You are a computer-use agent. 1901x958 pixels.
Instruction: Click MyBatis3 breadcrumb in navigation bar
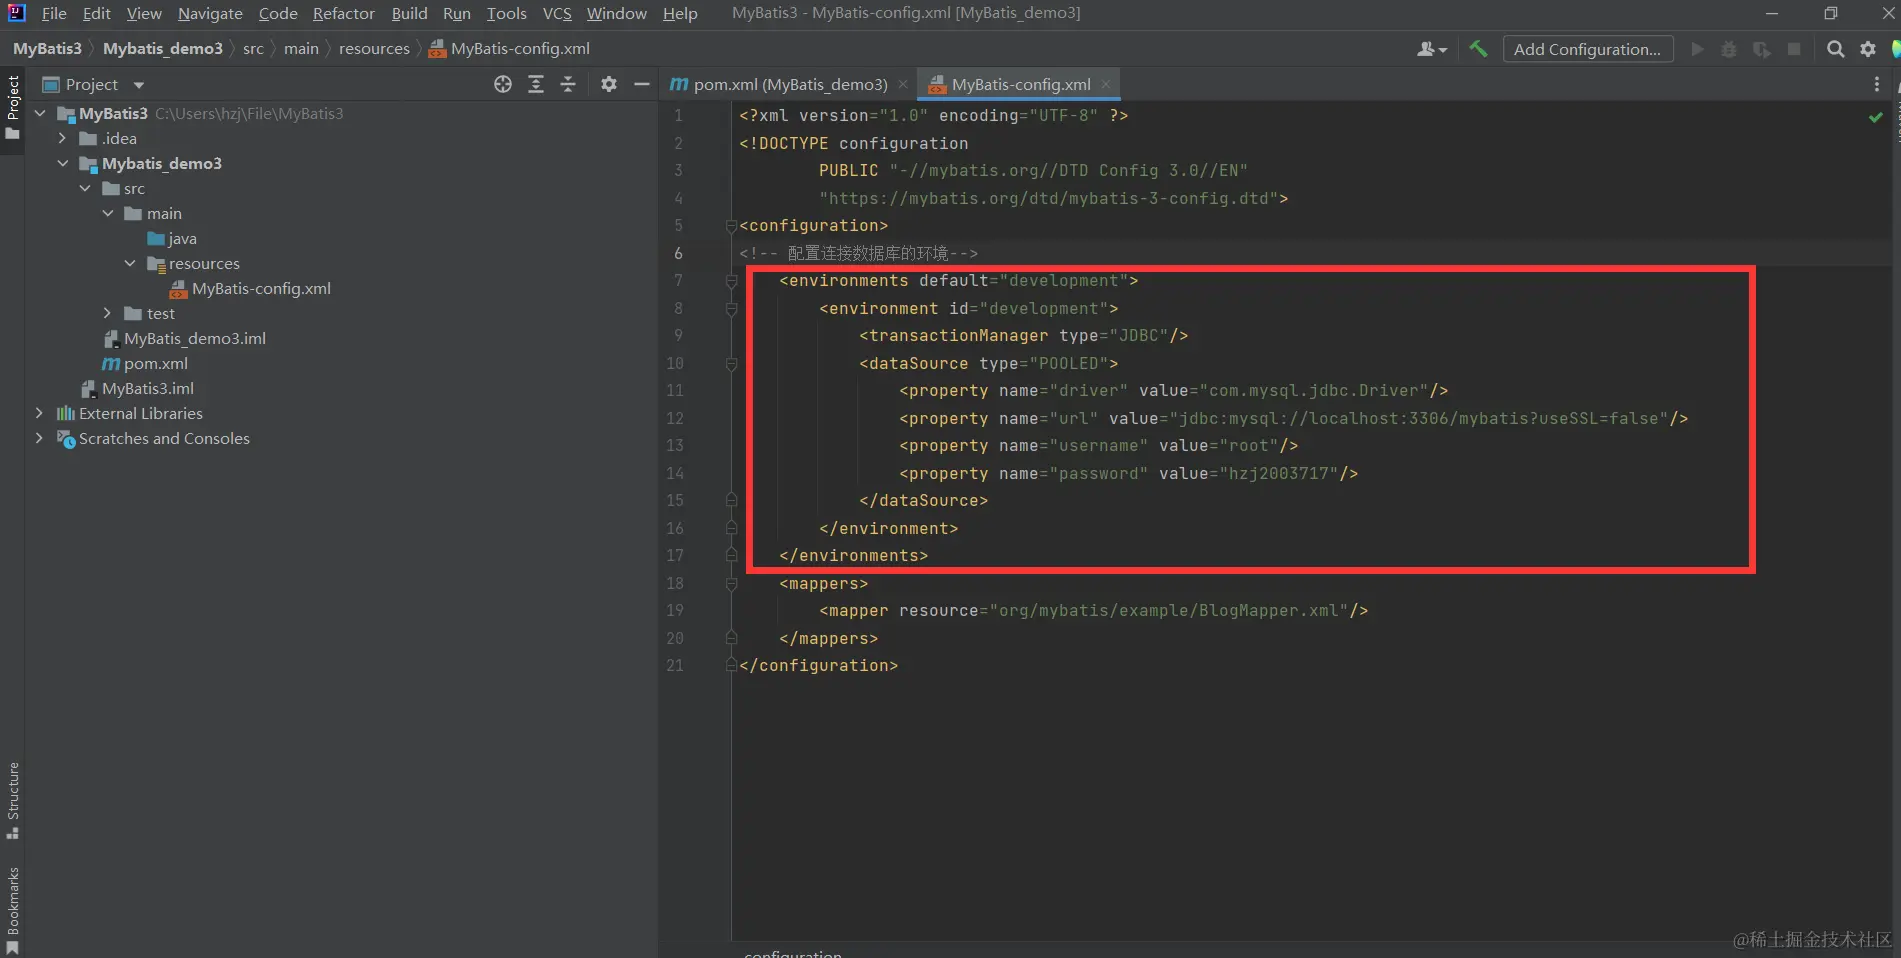tap(47, 48)
